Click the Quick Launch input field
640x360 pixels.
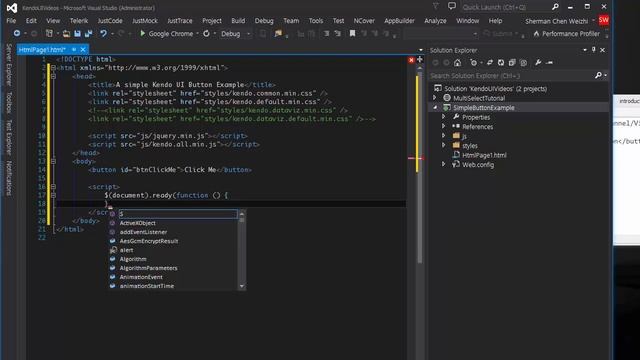[x=506, y=7]
